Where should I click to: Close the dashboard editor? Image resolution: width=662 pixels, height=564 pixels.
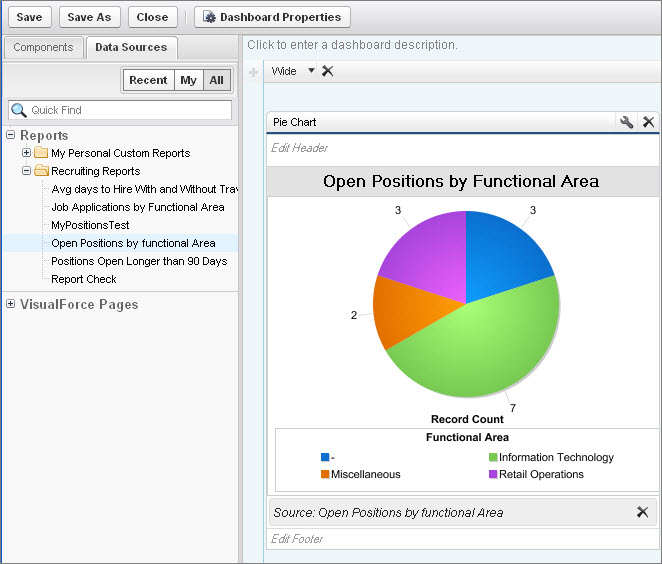(152, 17)
